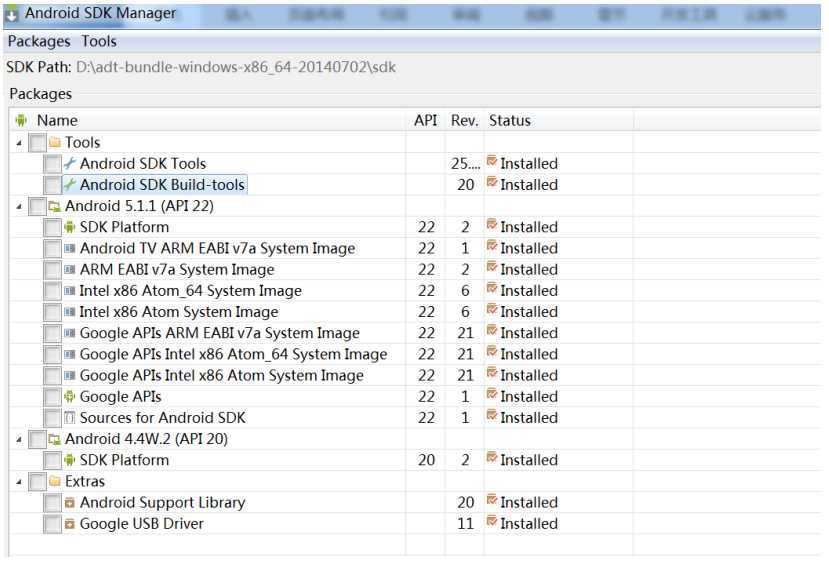
Task: Click the Google USB Driver package icon
Action: [x=70, y=524]
